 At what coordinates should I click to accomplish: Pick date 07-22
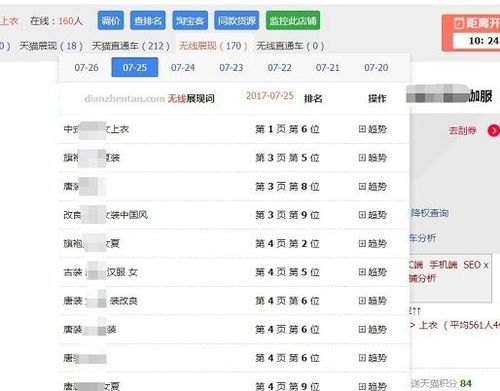280,67
